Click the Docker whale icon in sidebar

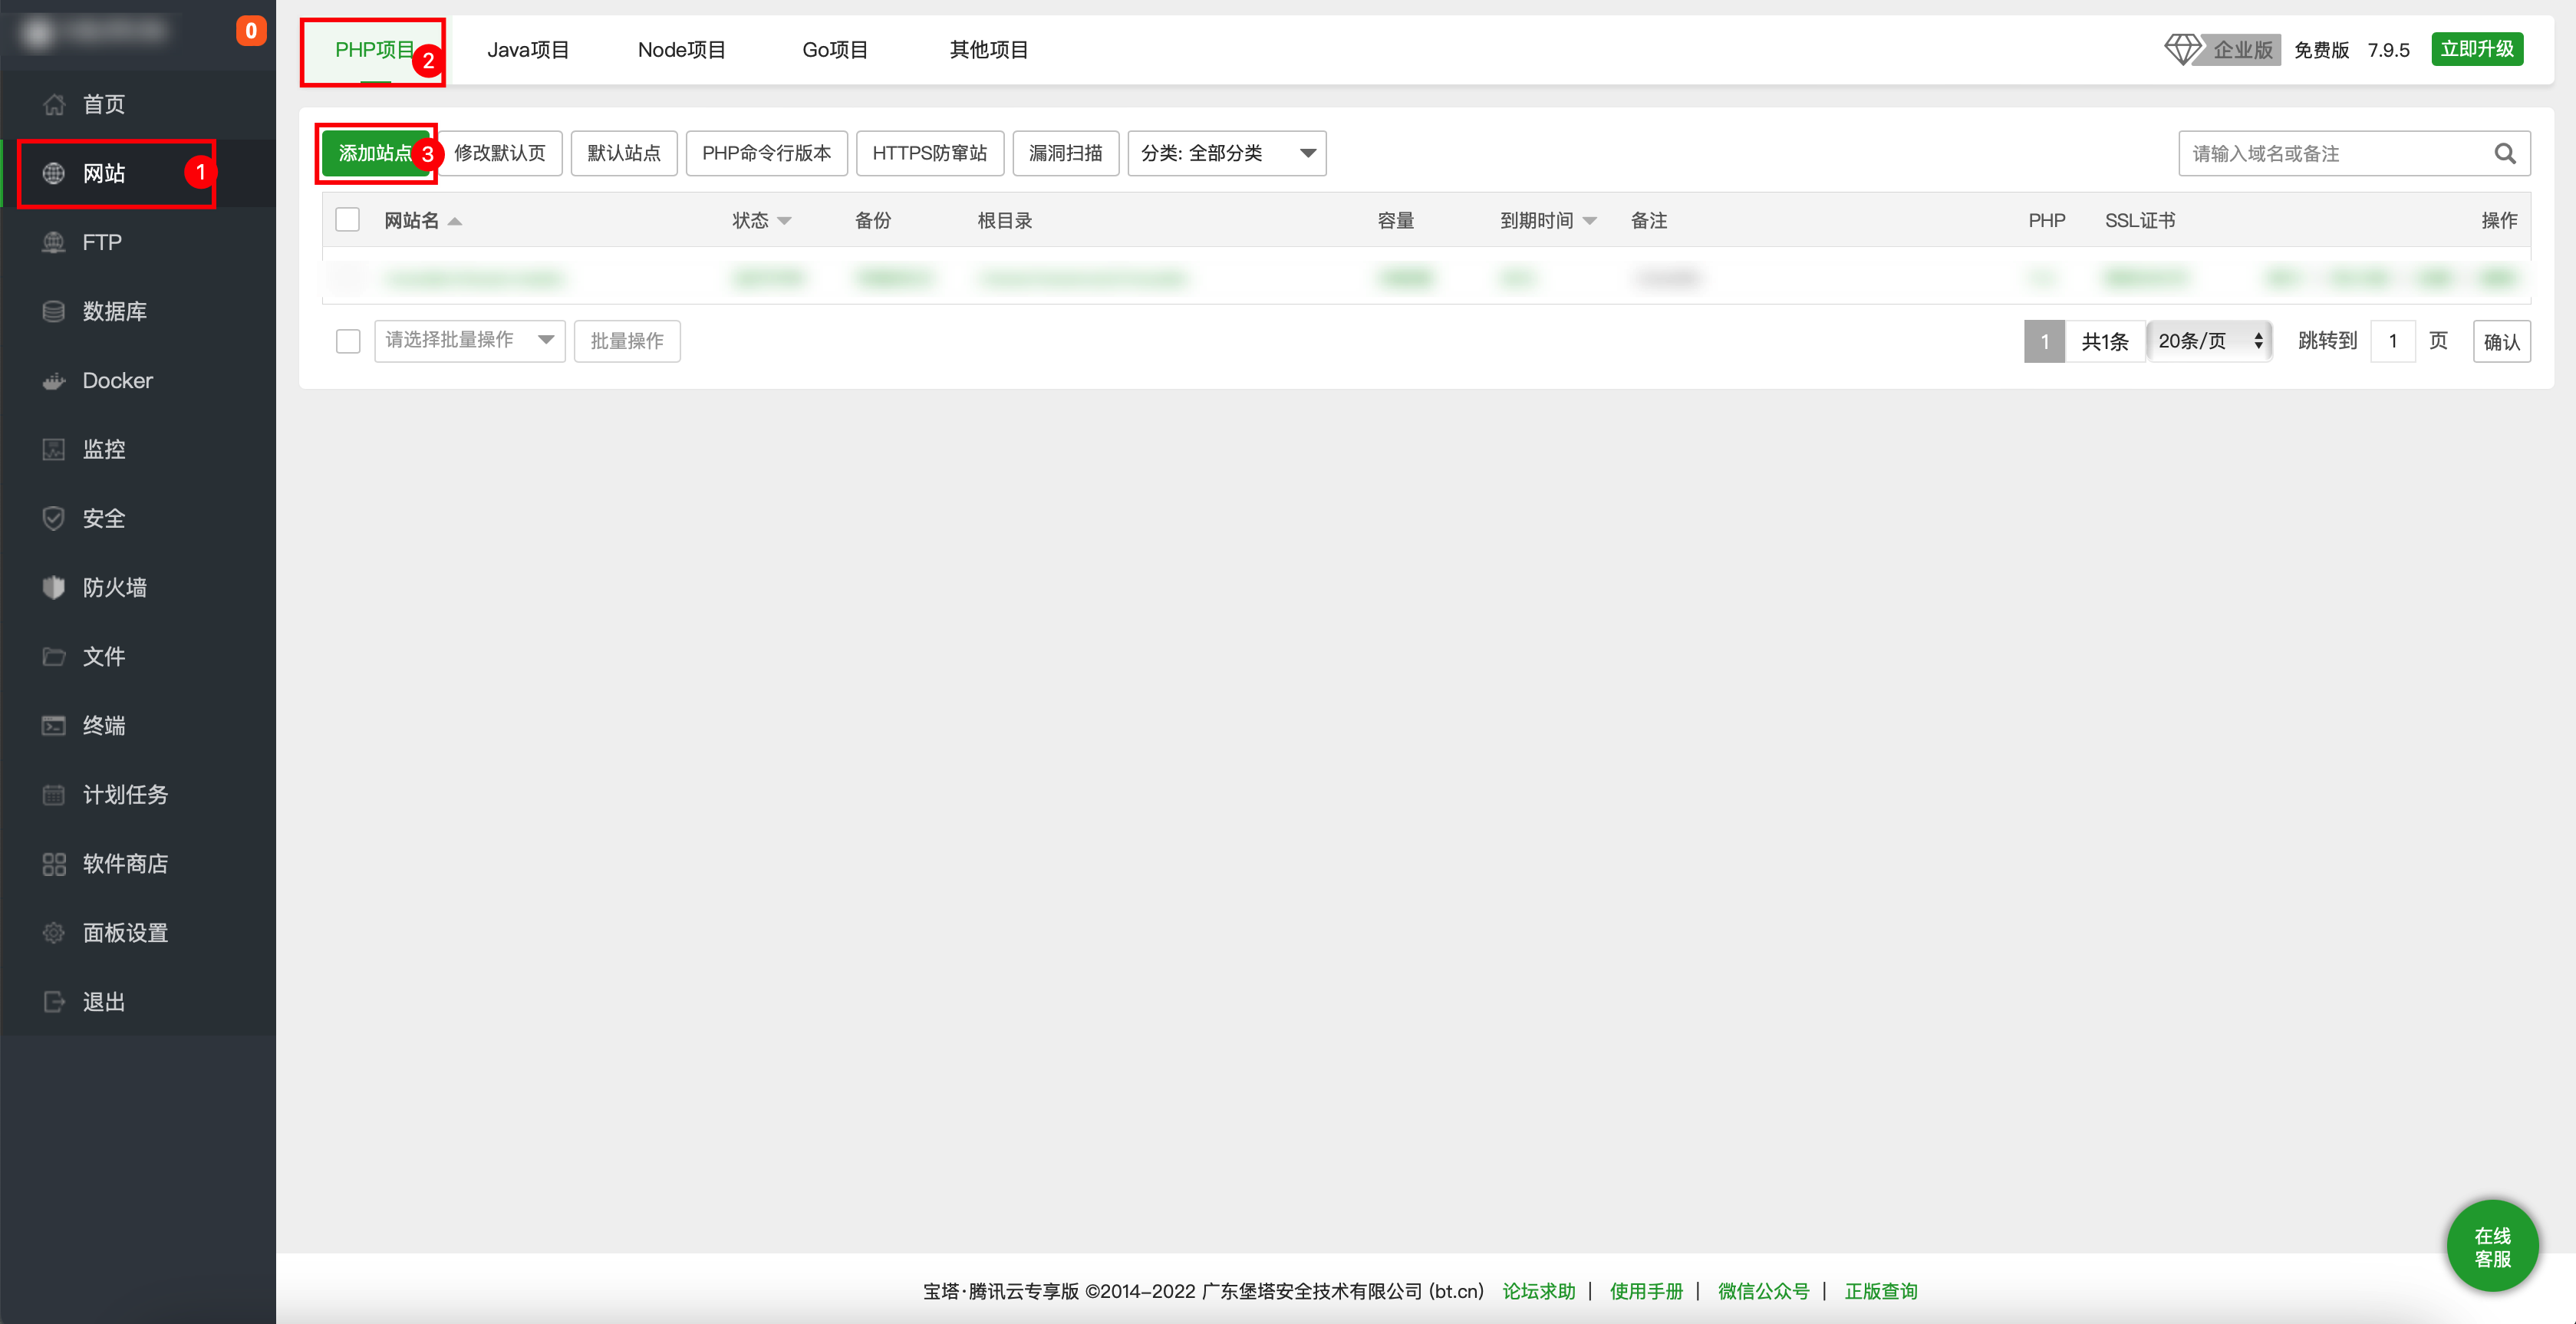54,381
